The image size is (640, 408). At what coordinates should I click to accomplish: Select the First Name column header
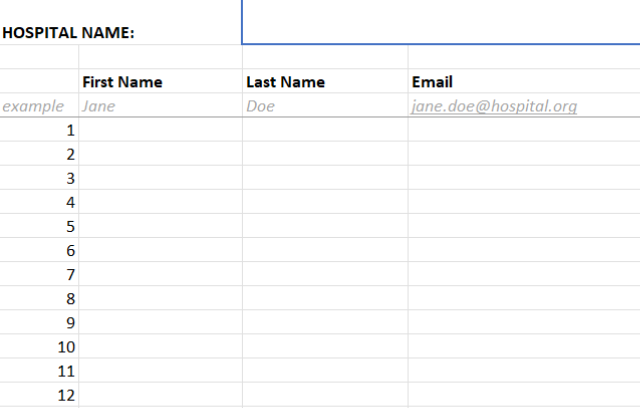(160, 81)
